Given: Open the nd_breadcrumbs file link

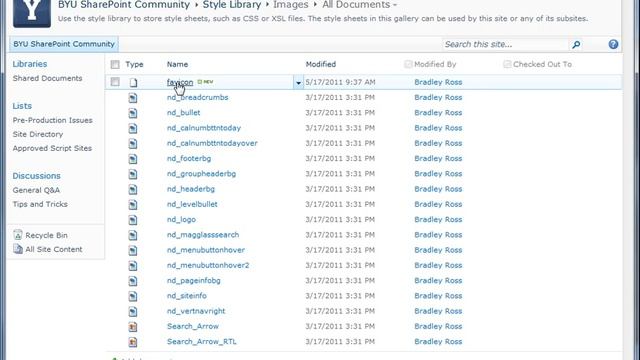Looking at the screenshot, I should [198, 98].
